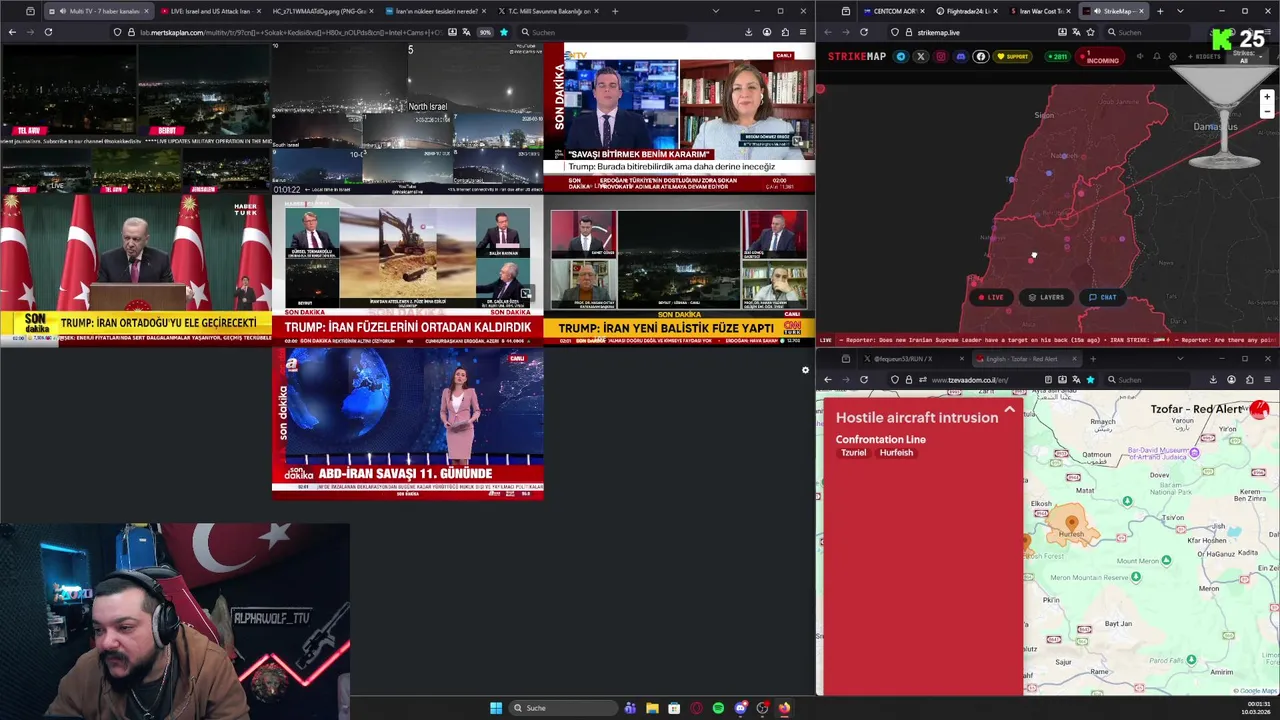Open StrikeMap Telegram channel icon
1280x720 pixels.
pos(901,56)
